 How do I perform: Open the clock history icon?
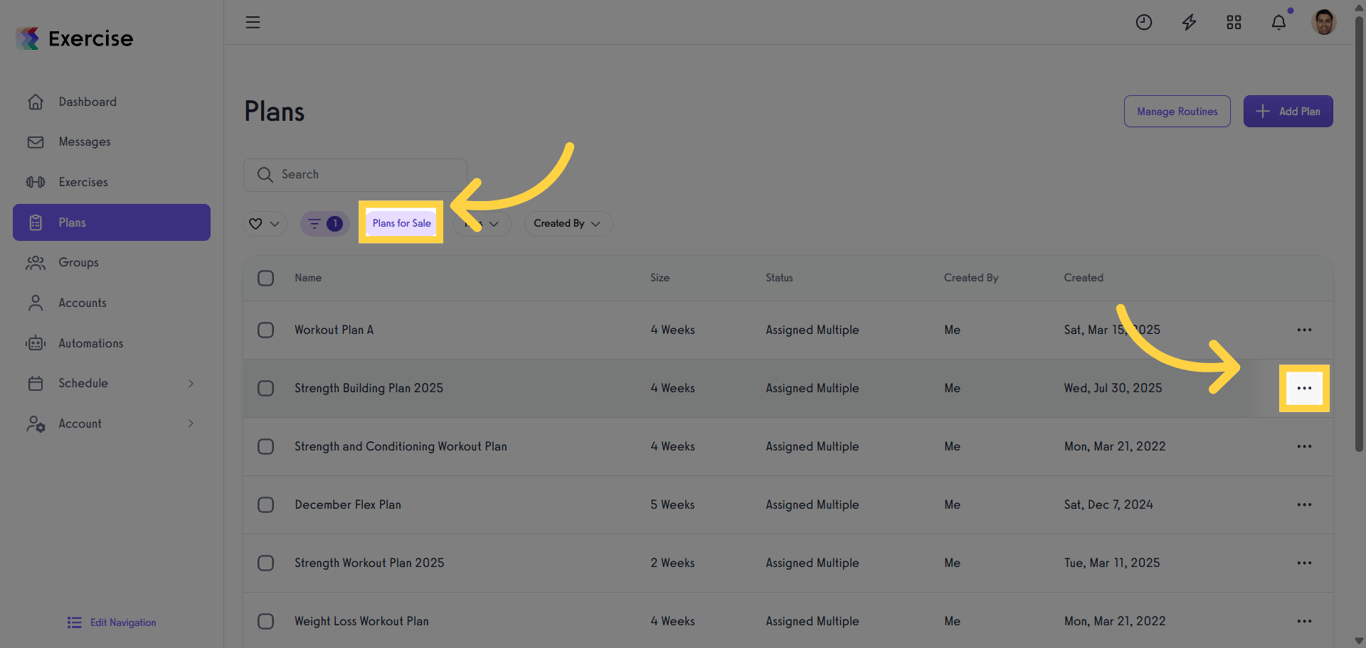click(1144, 22)
